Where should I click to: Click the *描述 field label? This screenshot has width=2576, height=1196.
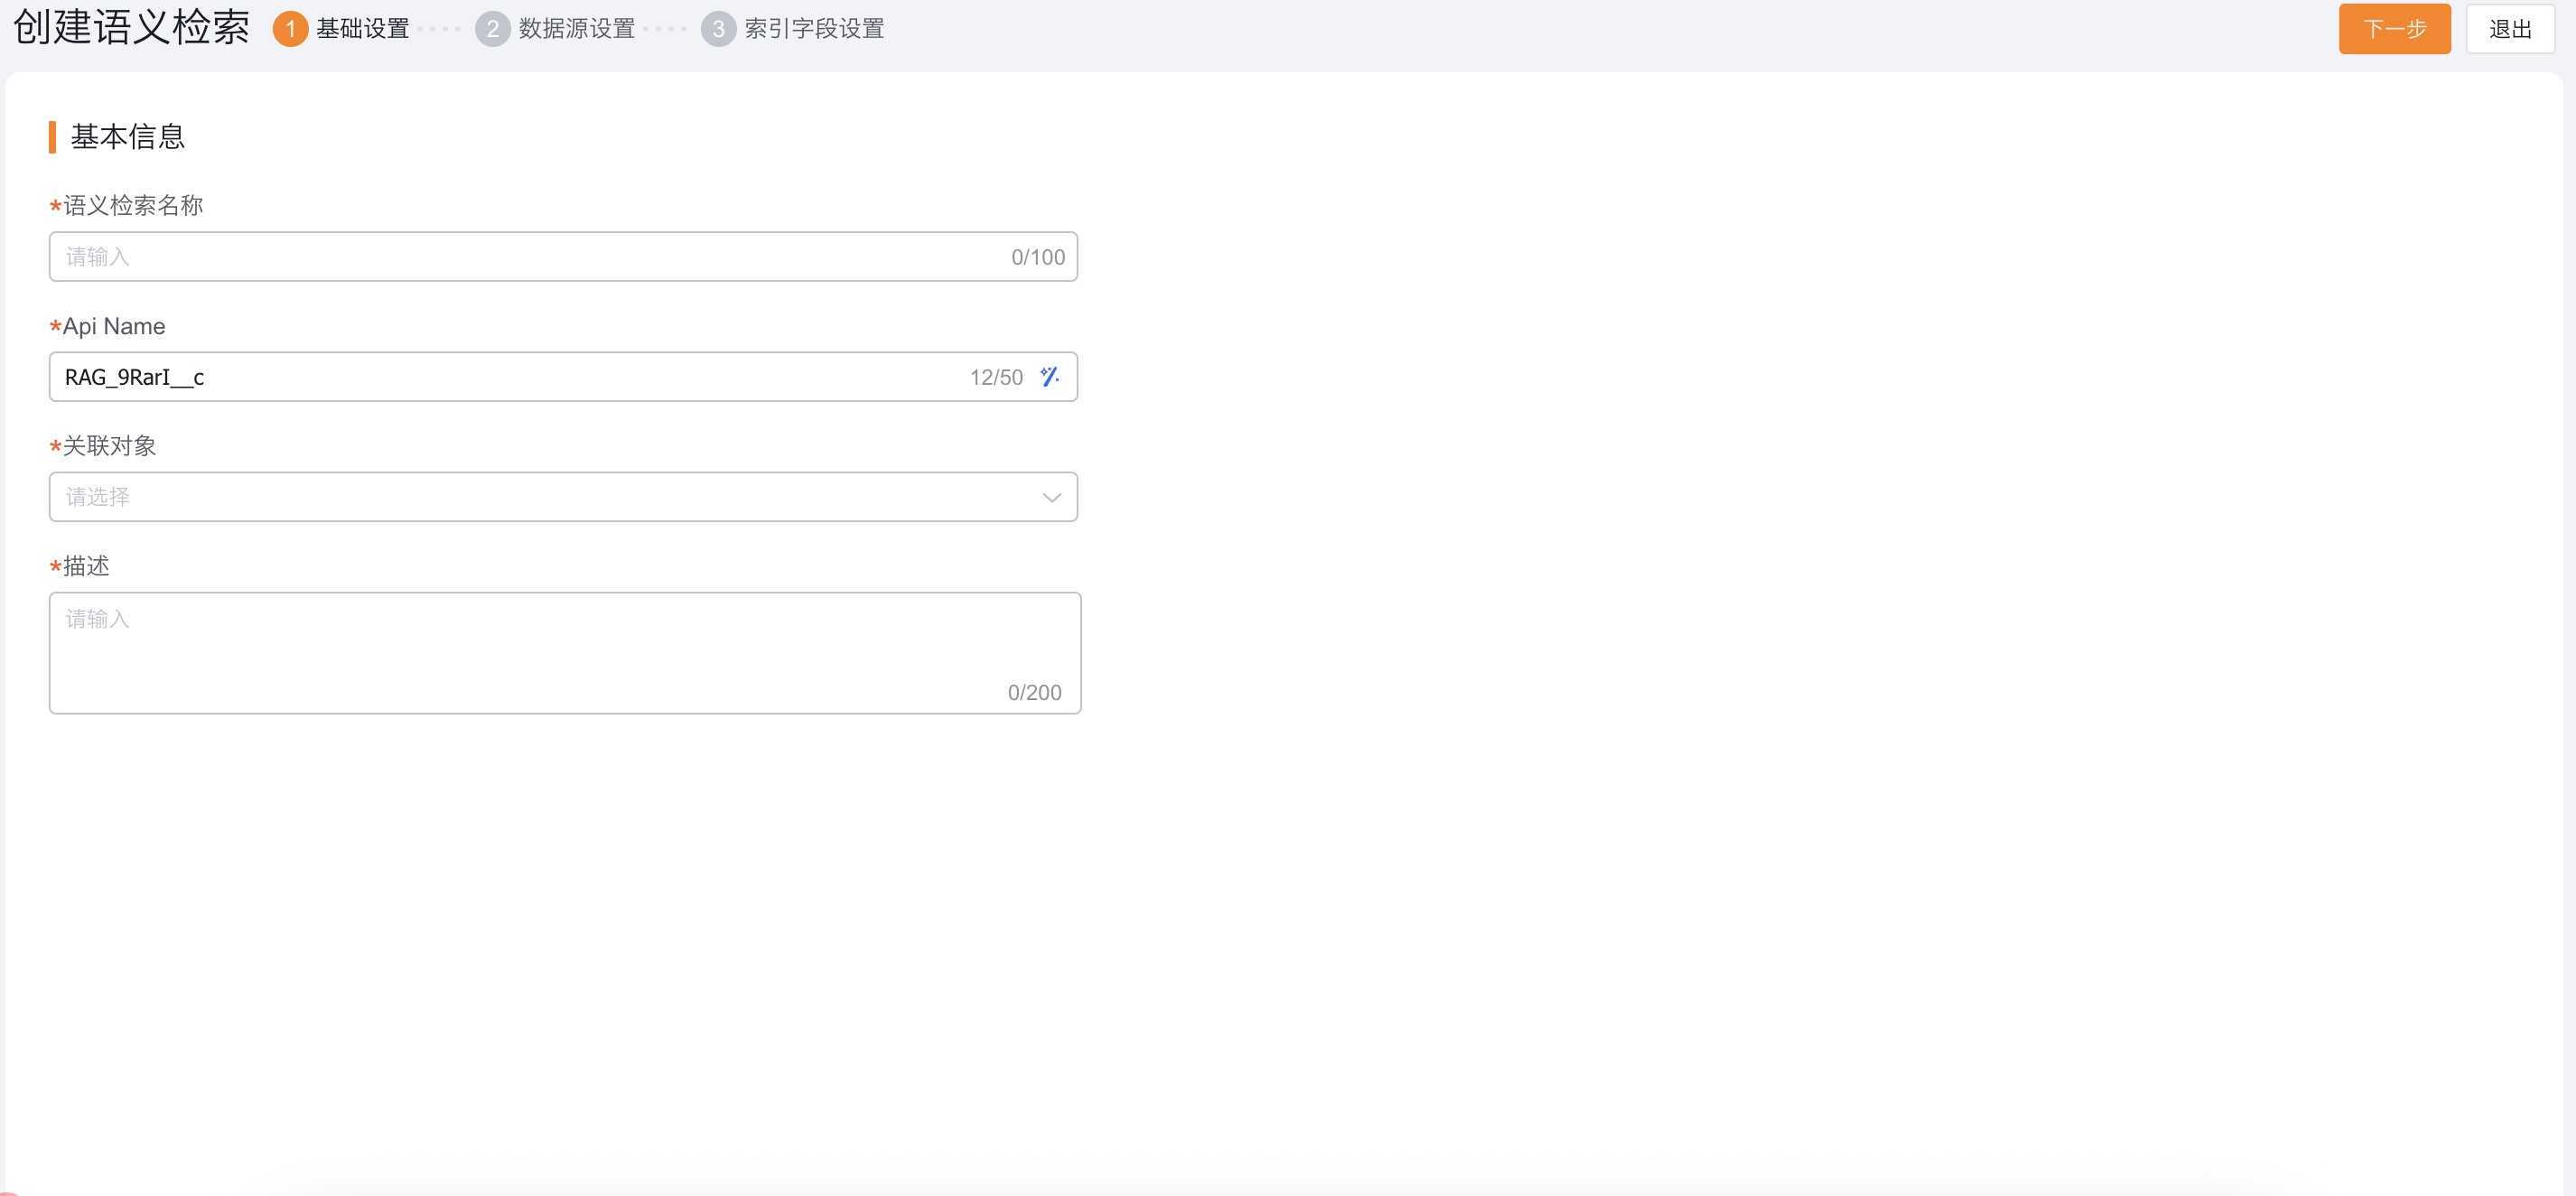[x=80, y=566]
